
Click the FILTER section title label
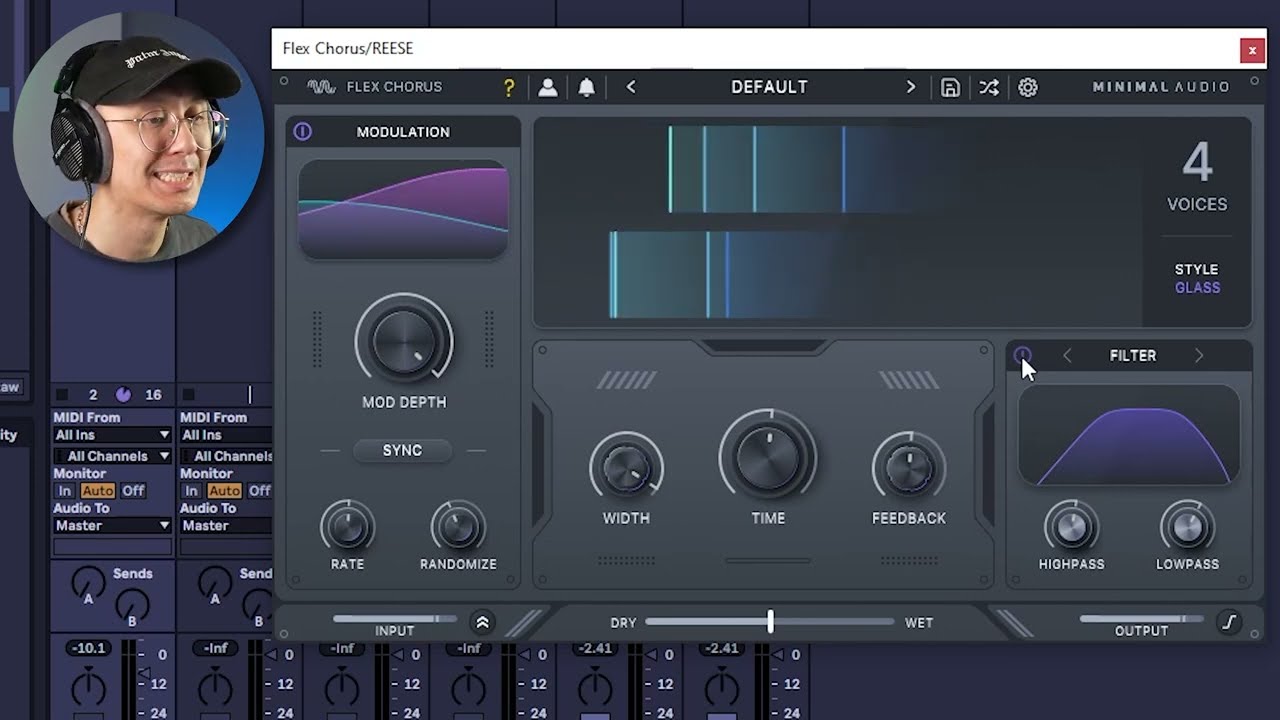1133,356
